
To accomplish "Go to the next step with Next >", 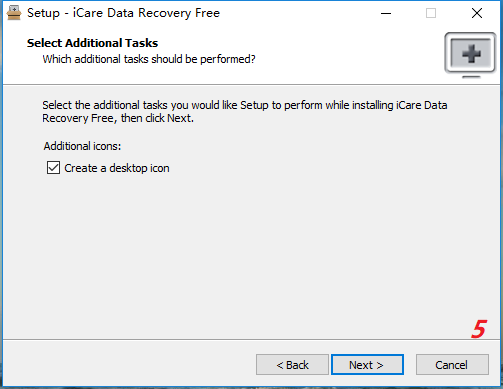I will 367,365.
